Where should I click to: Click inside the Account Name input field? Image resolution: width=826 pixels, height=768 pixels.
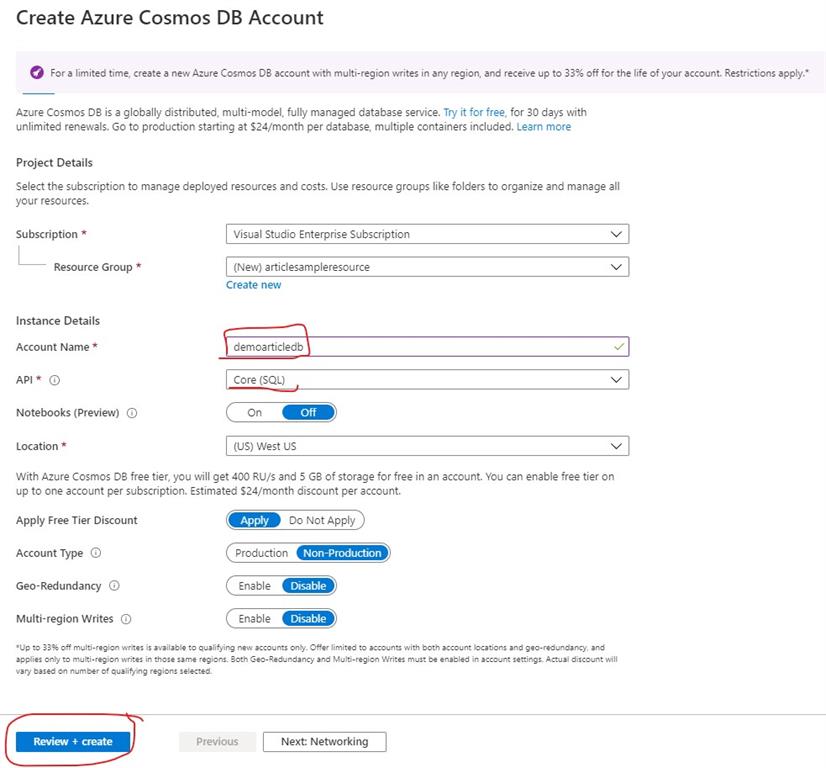pos(420,344)
